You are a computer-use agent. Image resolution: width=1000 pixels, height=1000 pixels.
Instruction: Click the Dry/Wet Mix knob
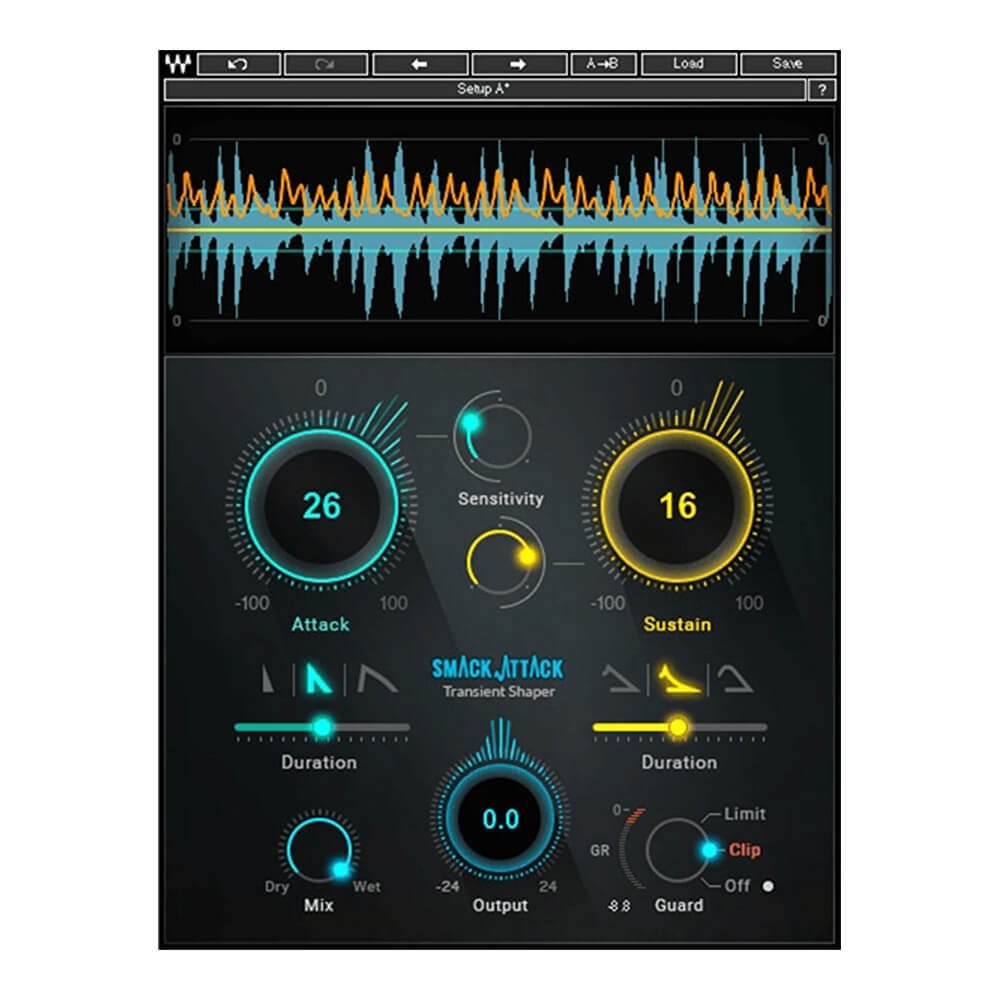tap(319, 848)
